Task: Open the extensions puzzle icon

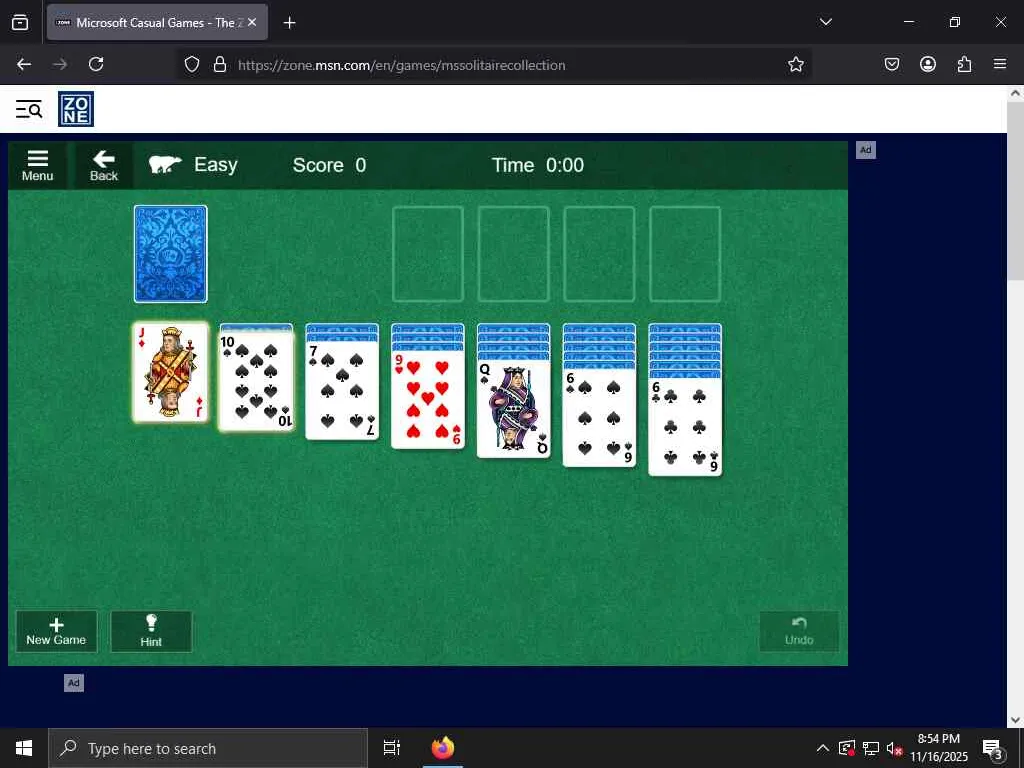Action: click(x=964, y=64)
